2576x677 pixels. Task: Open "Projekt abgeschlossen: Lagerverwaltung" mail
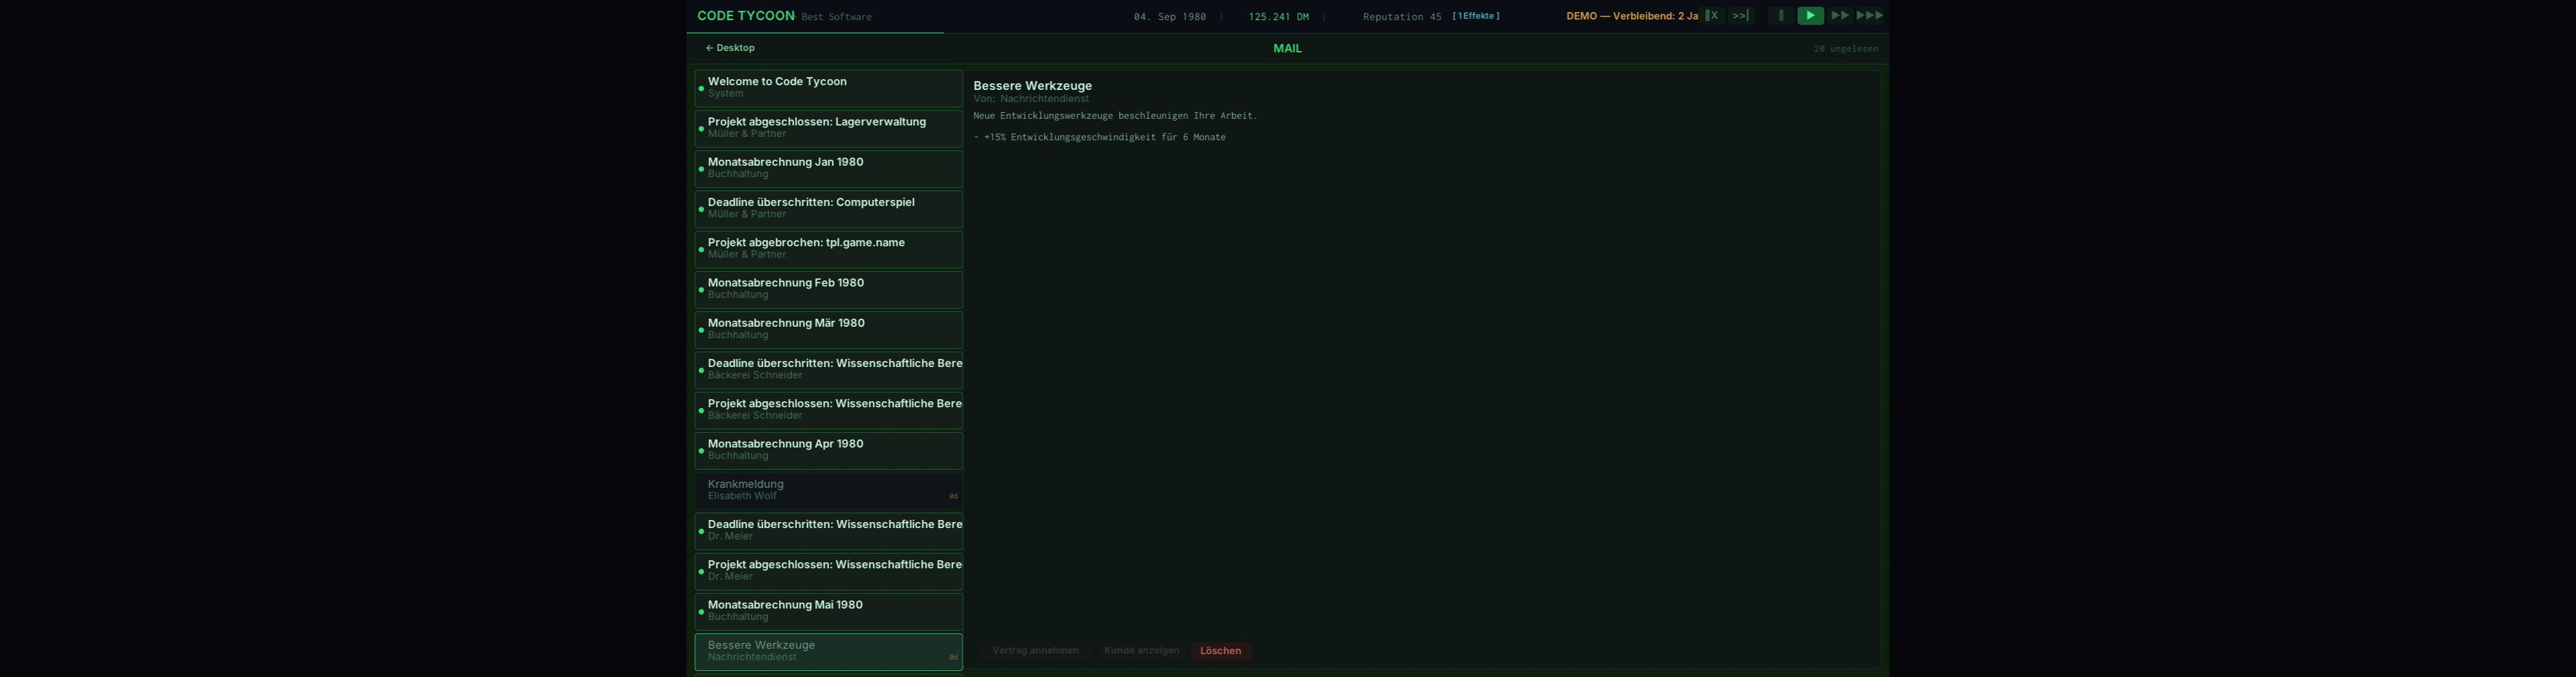pos(828,128)
